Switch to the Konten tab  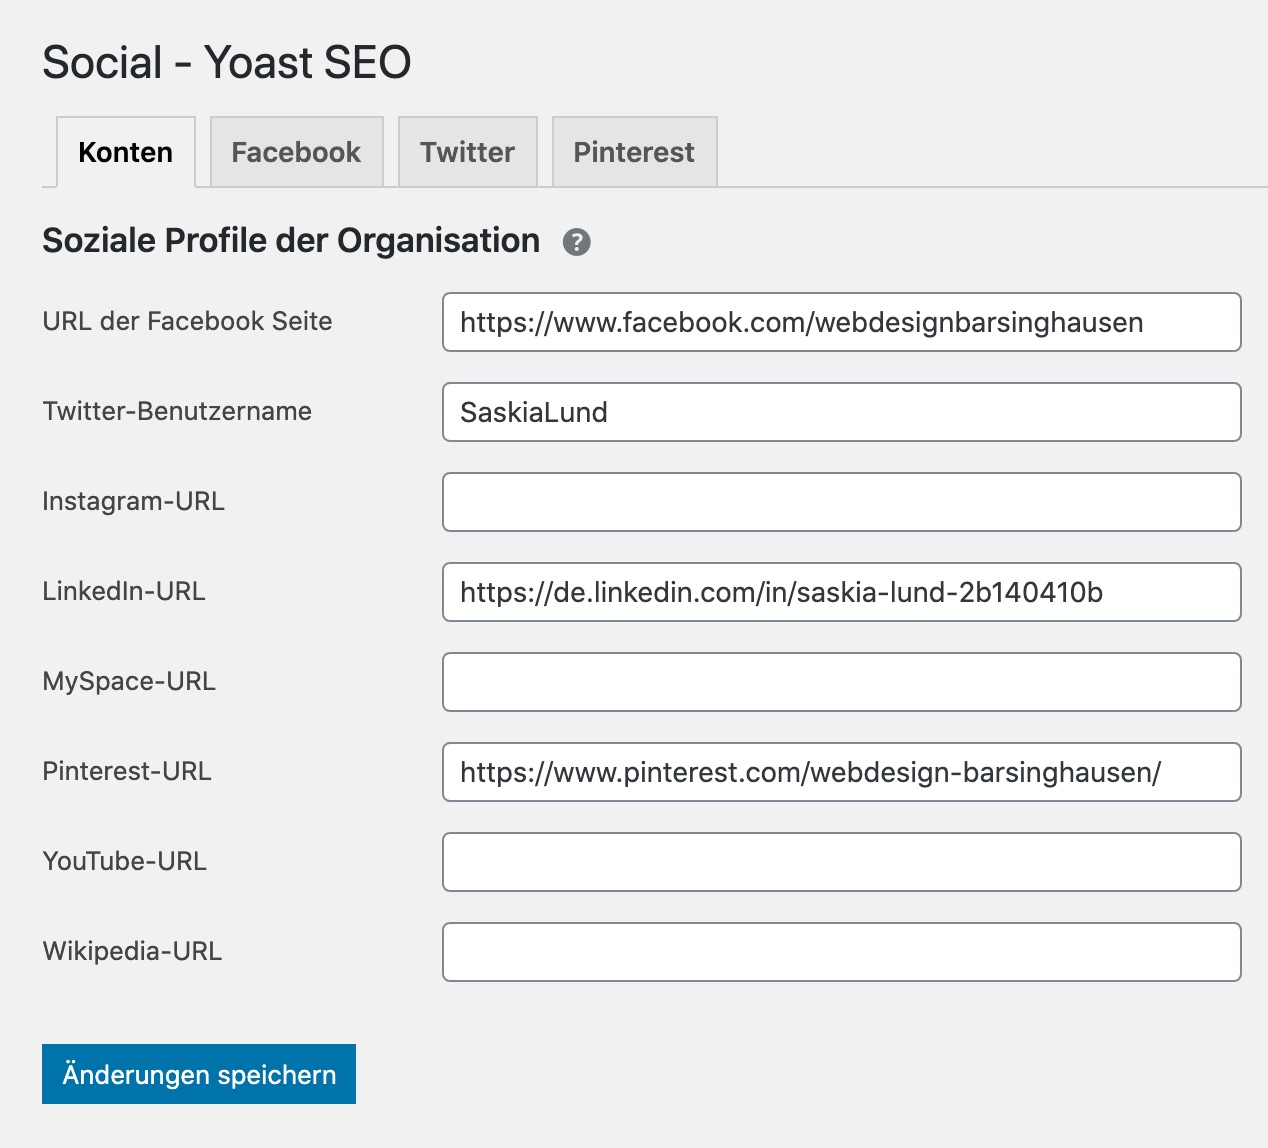pos(125,152)
